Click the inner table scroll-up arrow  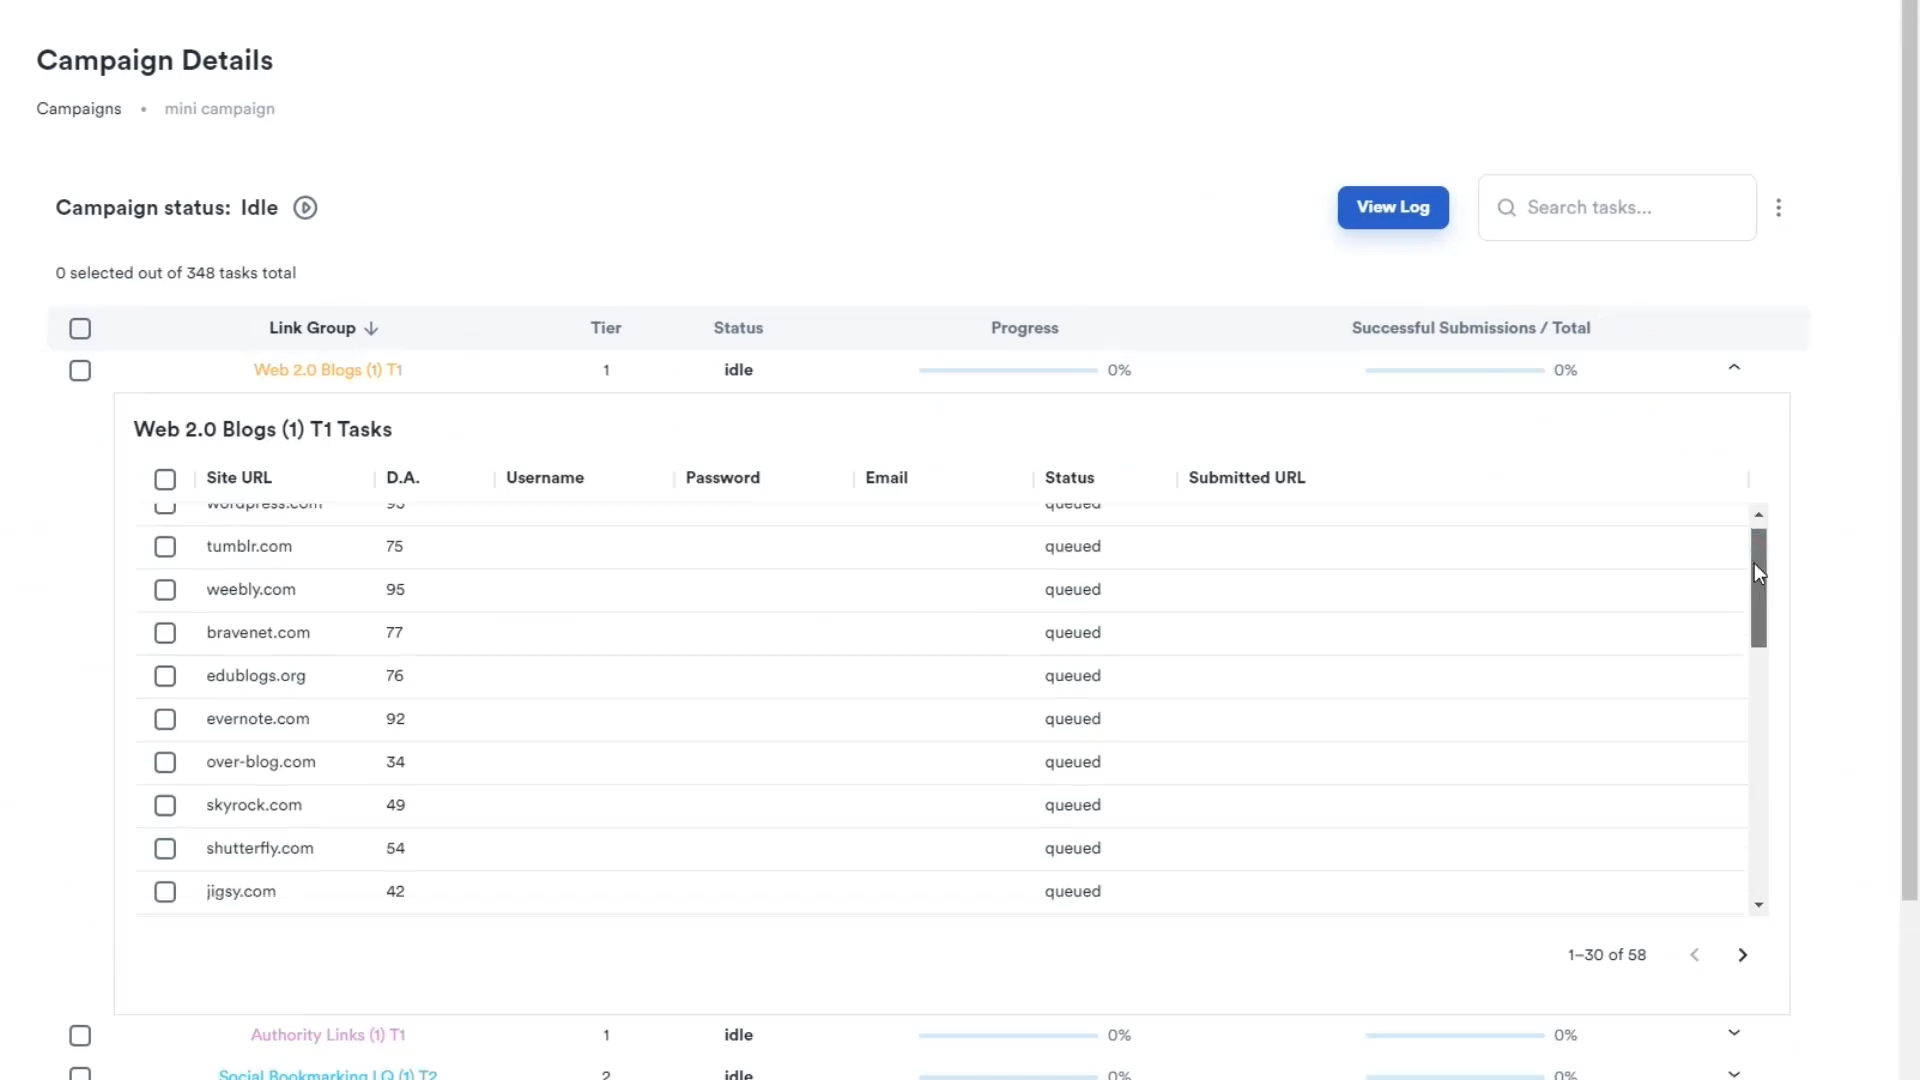1758,514
